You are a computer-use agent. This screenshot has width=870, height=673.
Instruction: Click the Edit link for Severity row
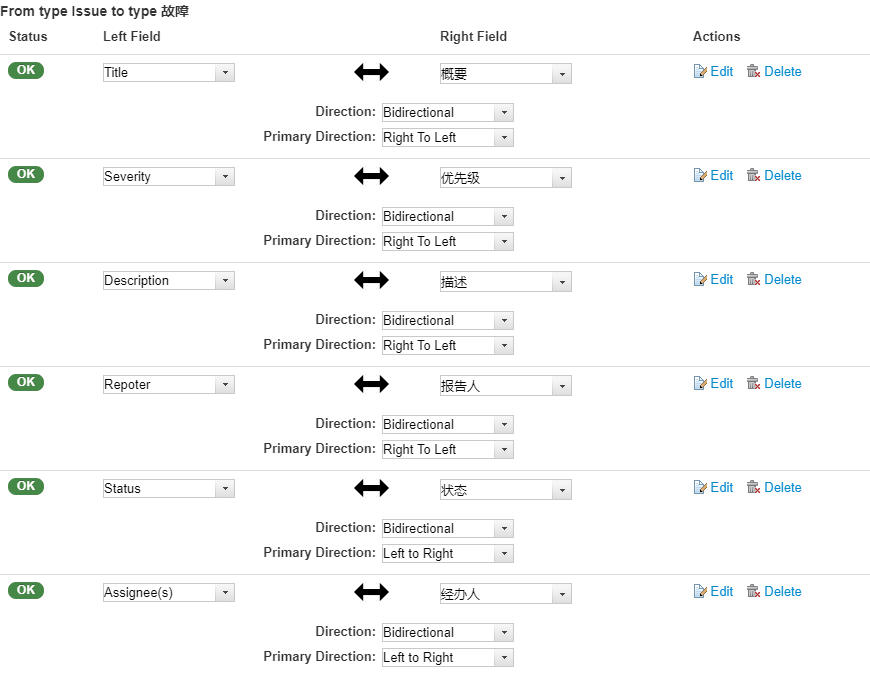[x=721, y=176]
